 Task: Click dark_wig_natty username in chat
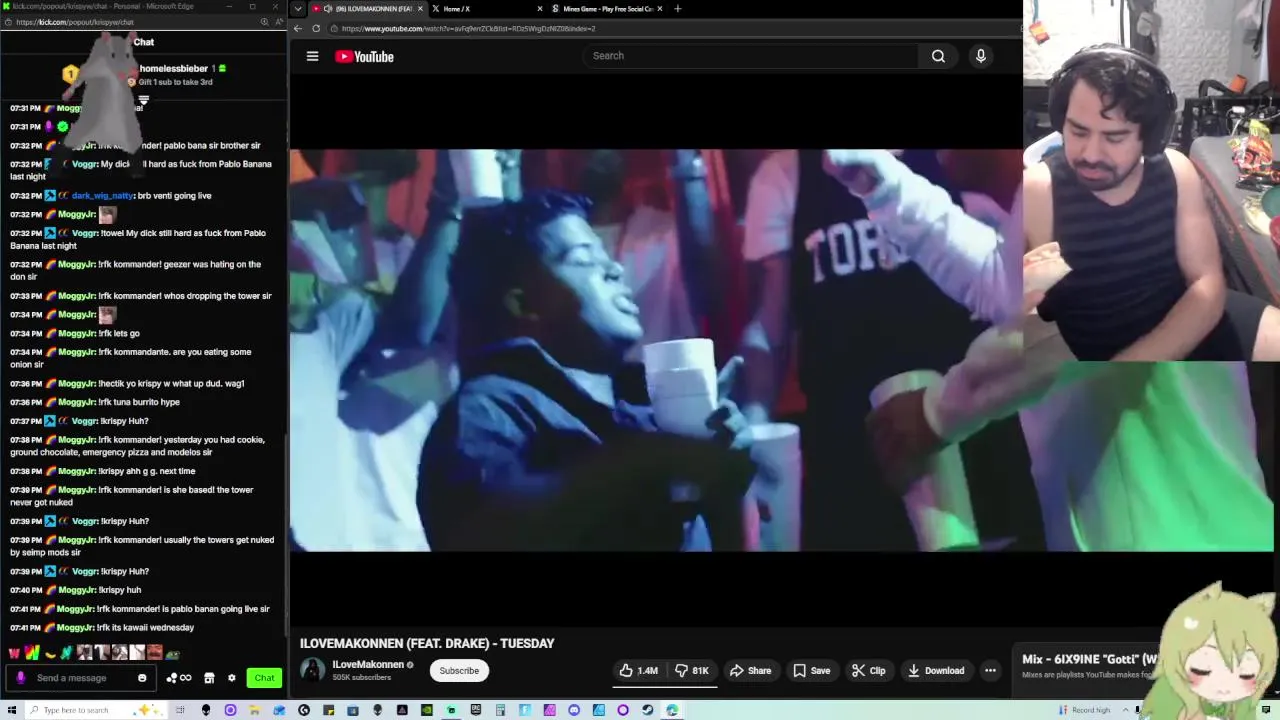point(102,196)
